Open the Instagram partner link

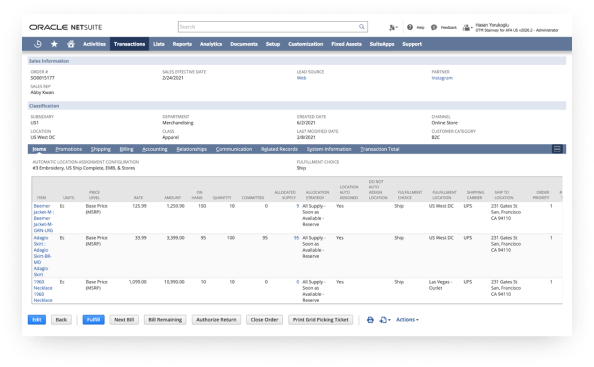click(442, 78)
